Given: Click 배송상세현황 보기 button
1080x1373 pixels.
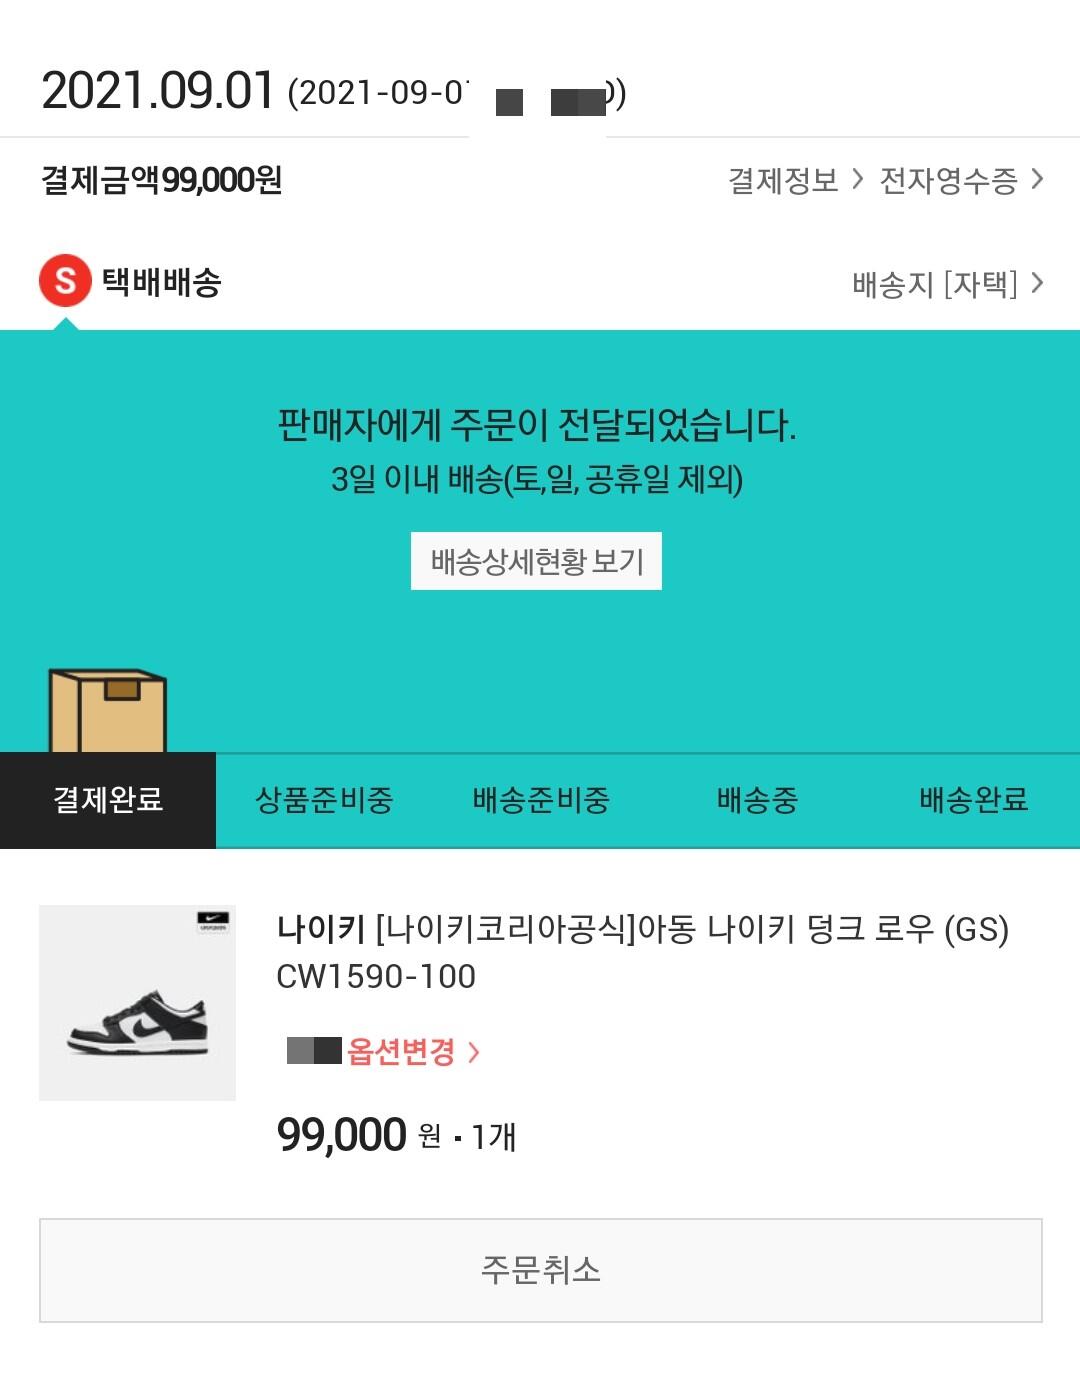Looking at the screenshot, I should pyautogui.click(x=536, y=561).
